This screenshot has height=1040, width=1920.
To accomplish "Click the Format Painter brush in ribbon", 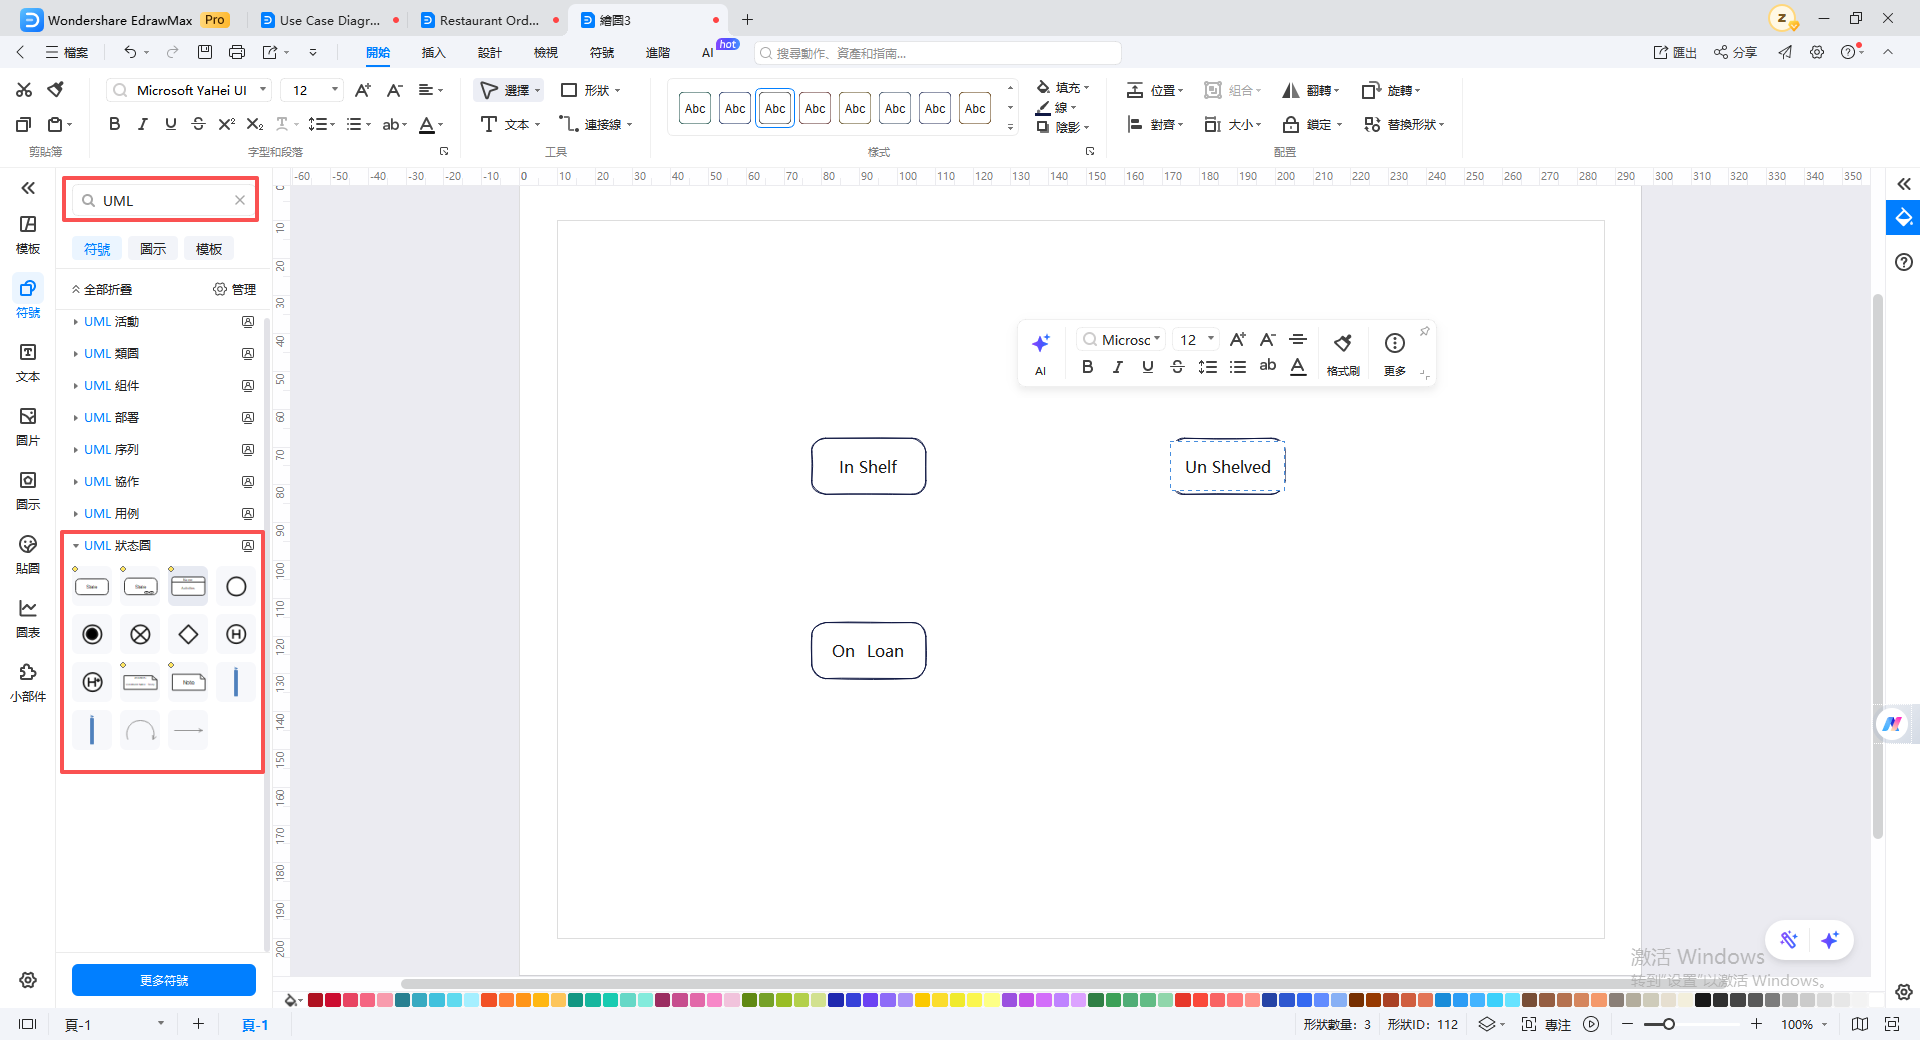I will 56,90.
